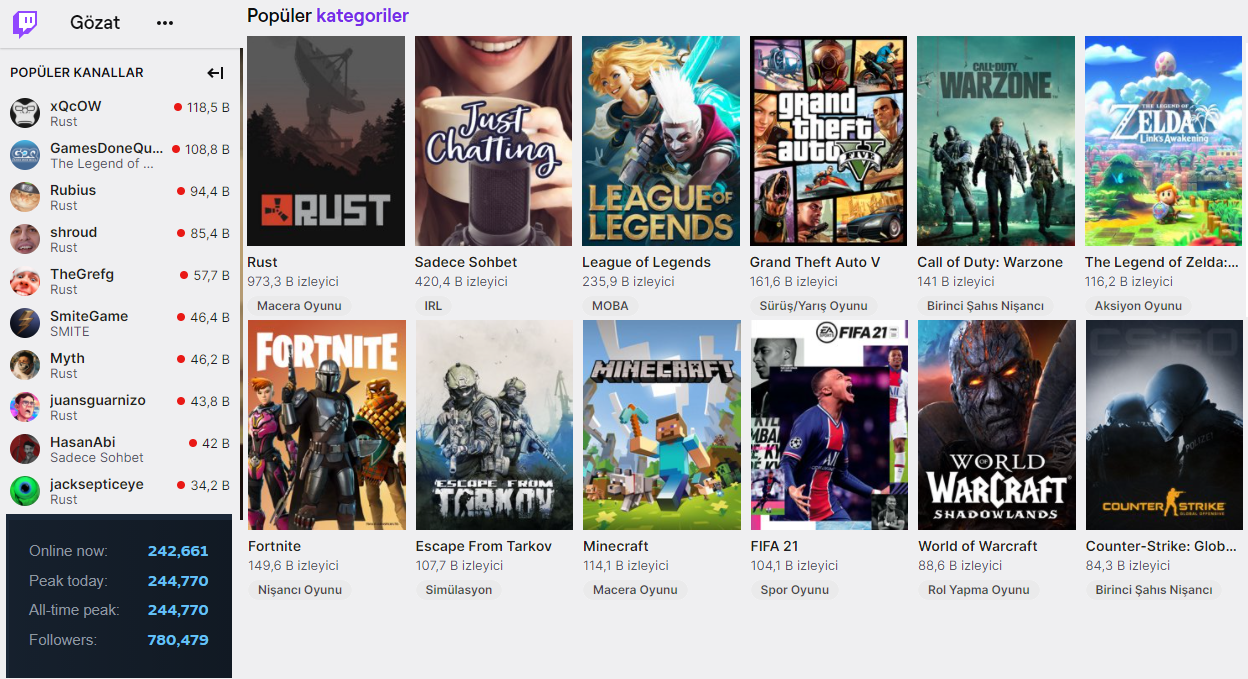1248x679 pixels.
Task: Click 'Fortnite' category title
Action: (274, 546)
